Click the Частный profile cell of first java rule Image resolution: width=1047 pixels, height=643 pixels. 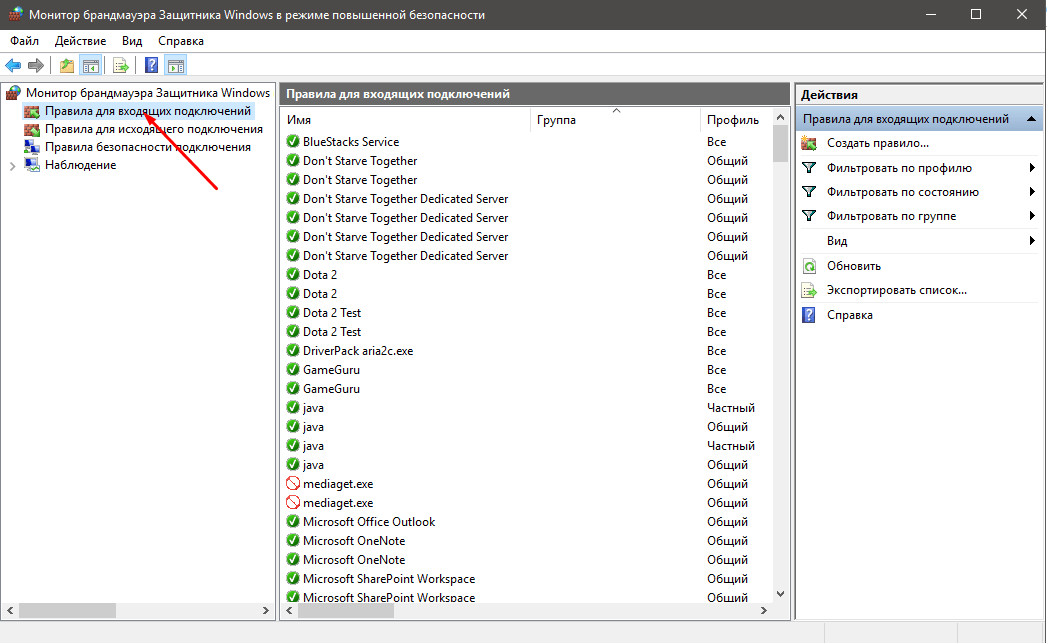coord(730,408)
